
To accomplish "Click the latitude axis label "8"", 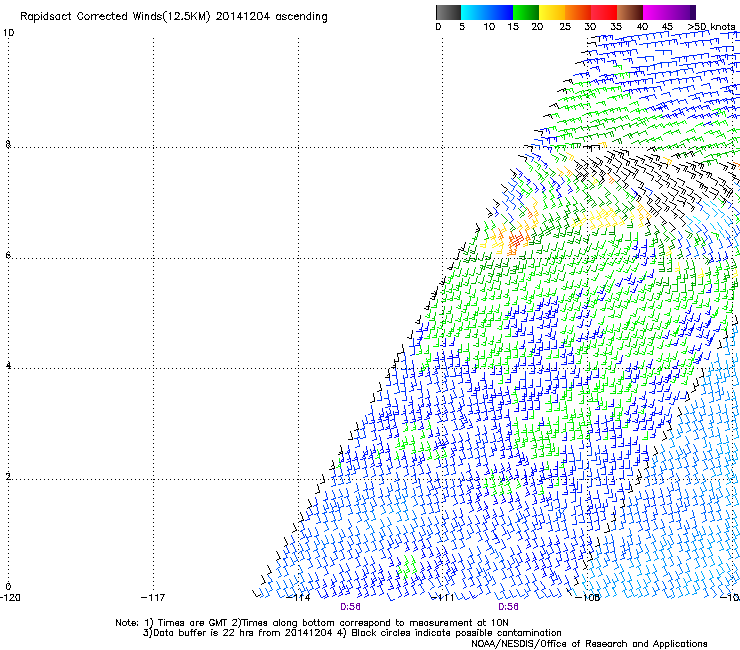I will point(8,144).
